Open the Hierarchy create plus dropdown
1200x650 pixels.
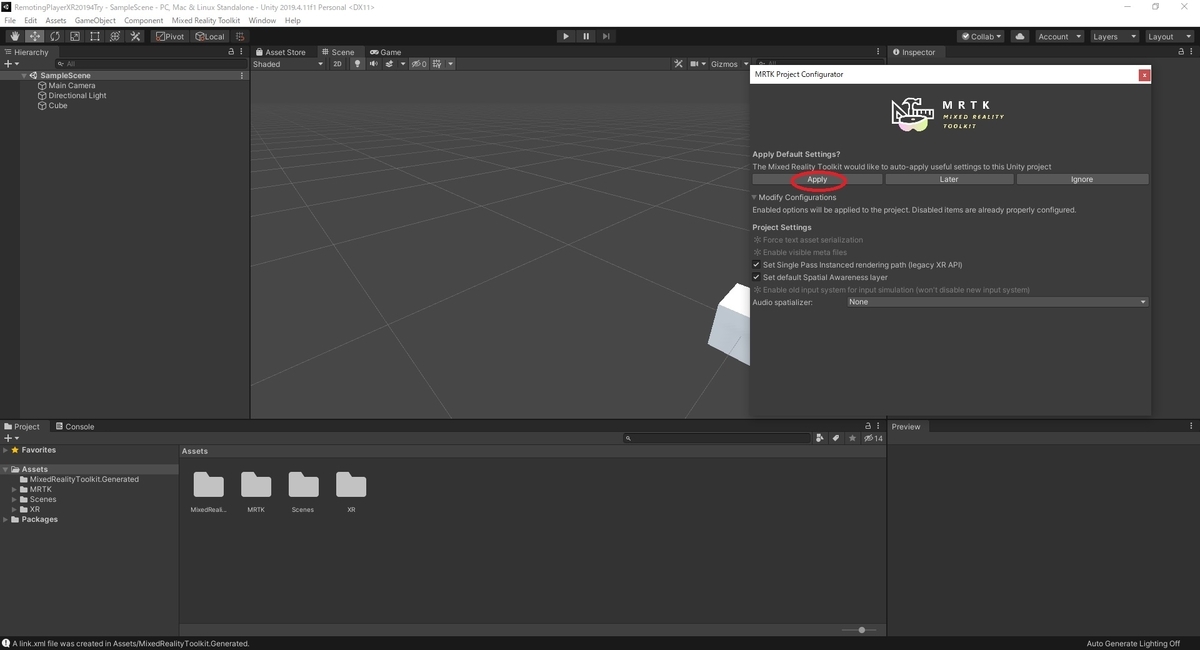11,64
